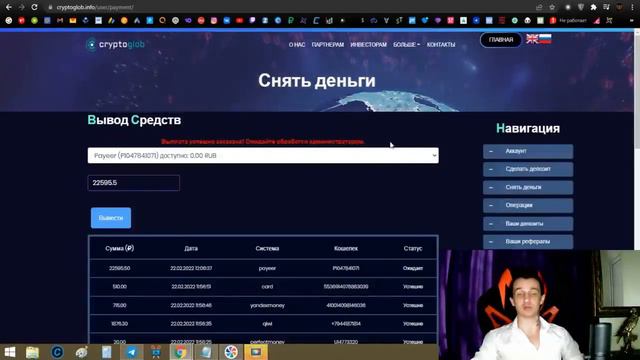Open the 'Не работает' bookmark

pos(569,20)
